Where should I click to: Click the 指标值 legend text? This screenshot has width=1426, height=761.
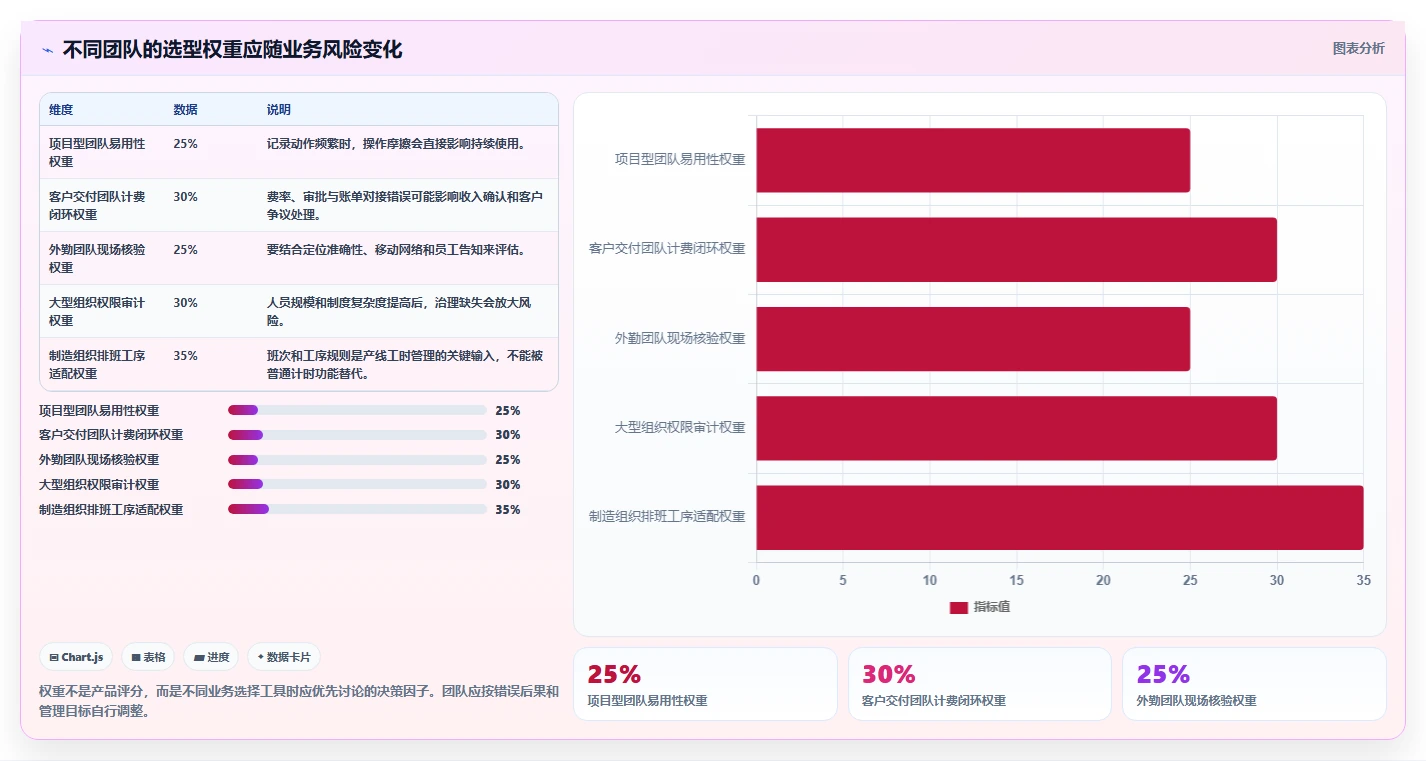click(992, 608)
